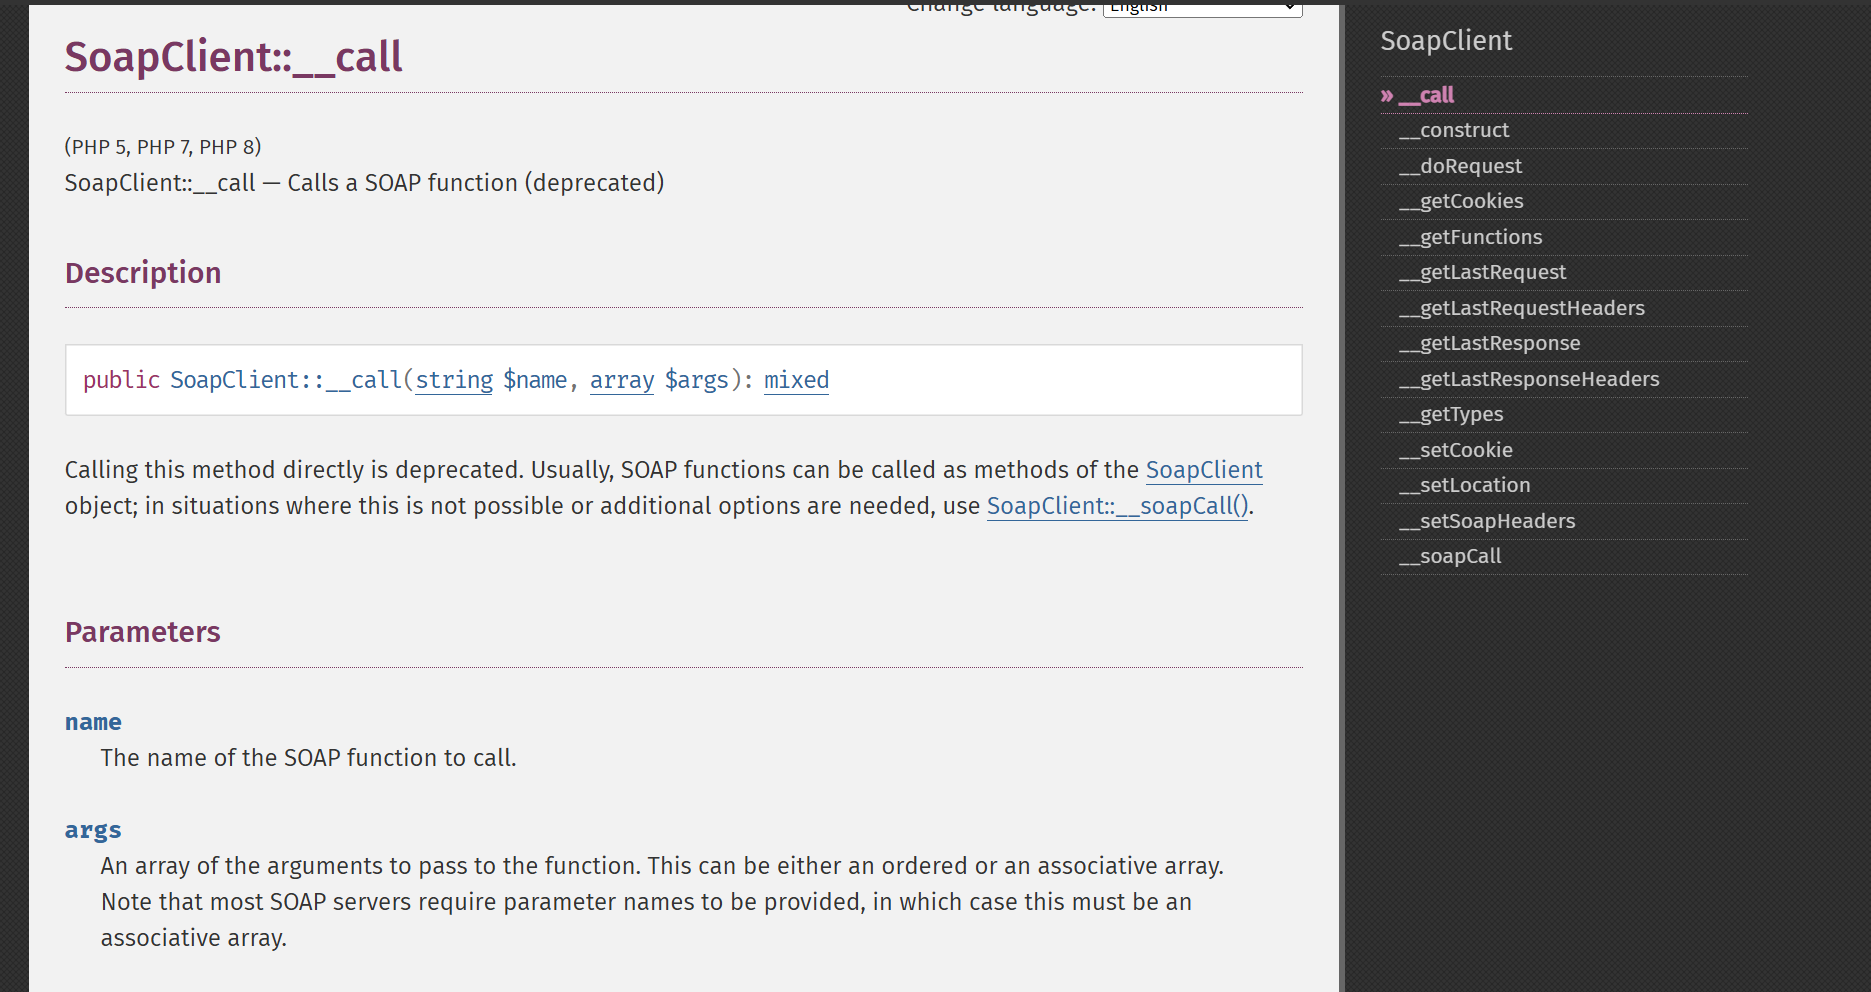This screenshot has height=992, width=1871.
Task: Open __setLocation sidebar link
Action: click(1464, 485)
